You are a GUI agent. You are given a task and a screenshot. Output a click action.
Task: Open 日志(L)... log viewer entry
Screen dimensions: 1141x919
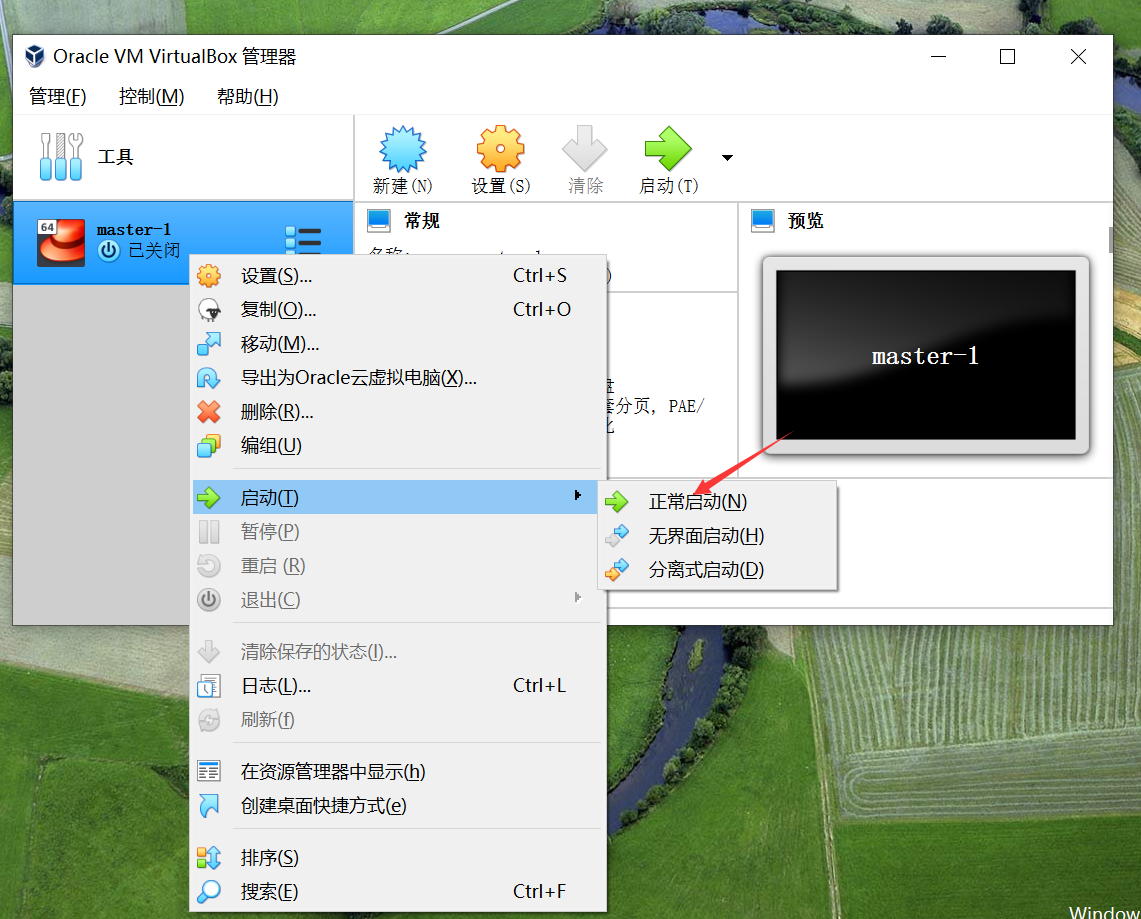(398, 685)
